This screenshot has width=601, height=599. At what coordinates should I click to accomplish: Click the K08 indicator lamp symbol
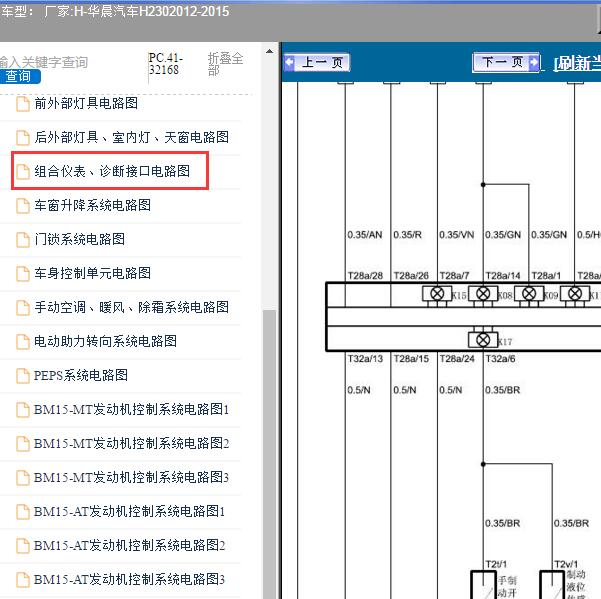point(483,294)
